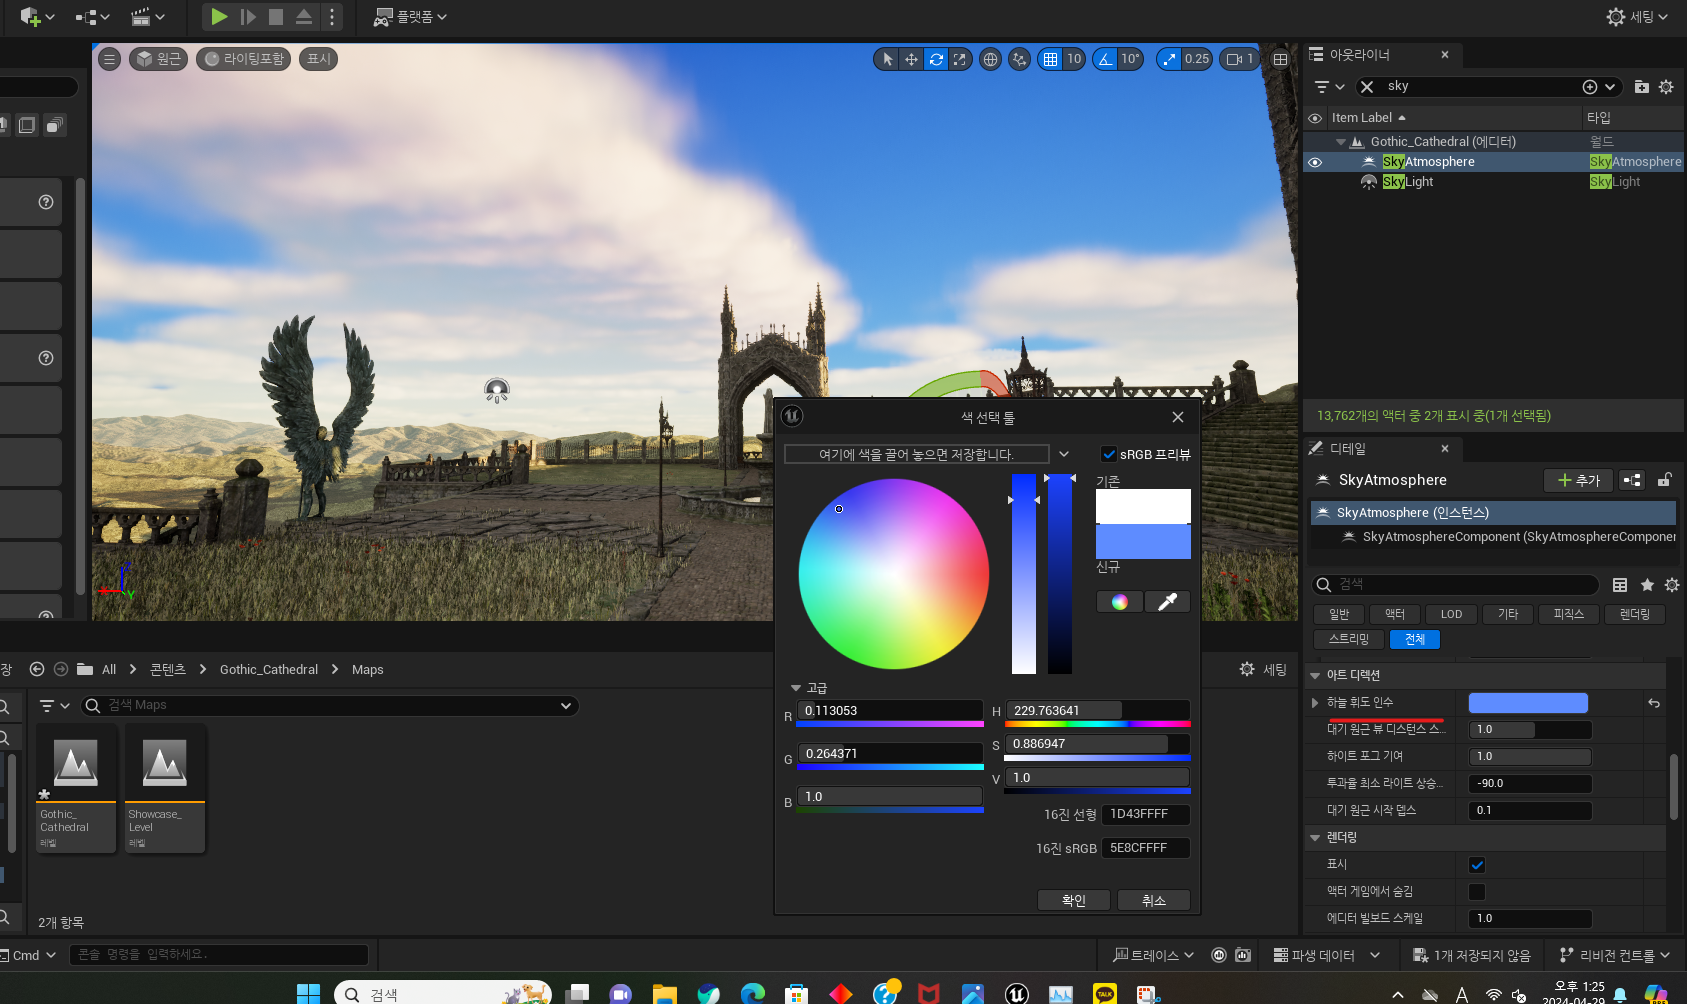Select the rotate tool in viewport
1687x1004 pixels.
(936, 59)
